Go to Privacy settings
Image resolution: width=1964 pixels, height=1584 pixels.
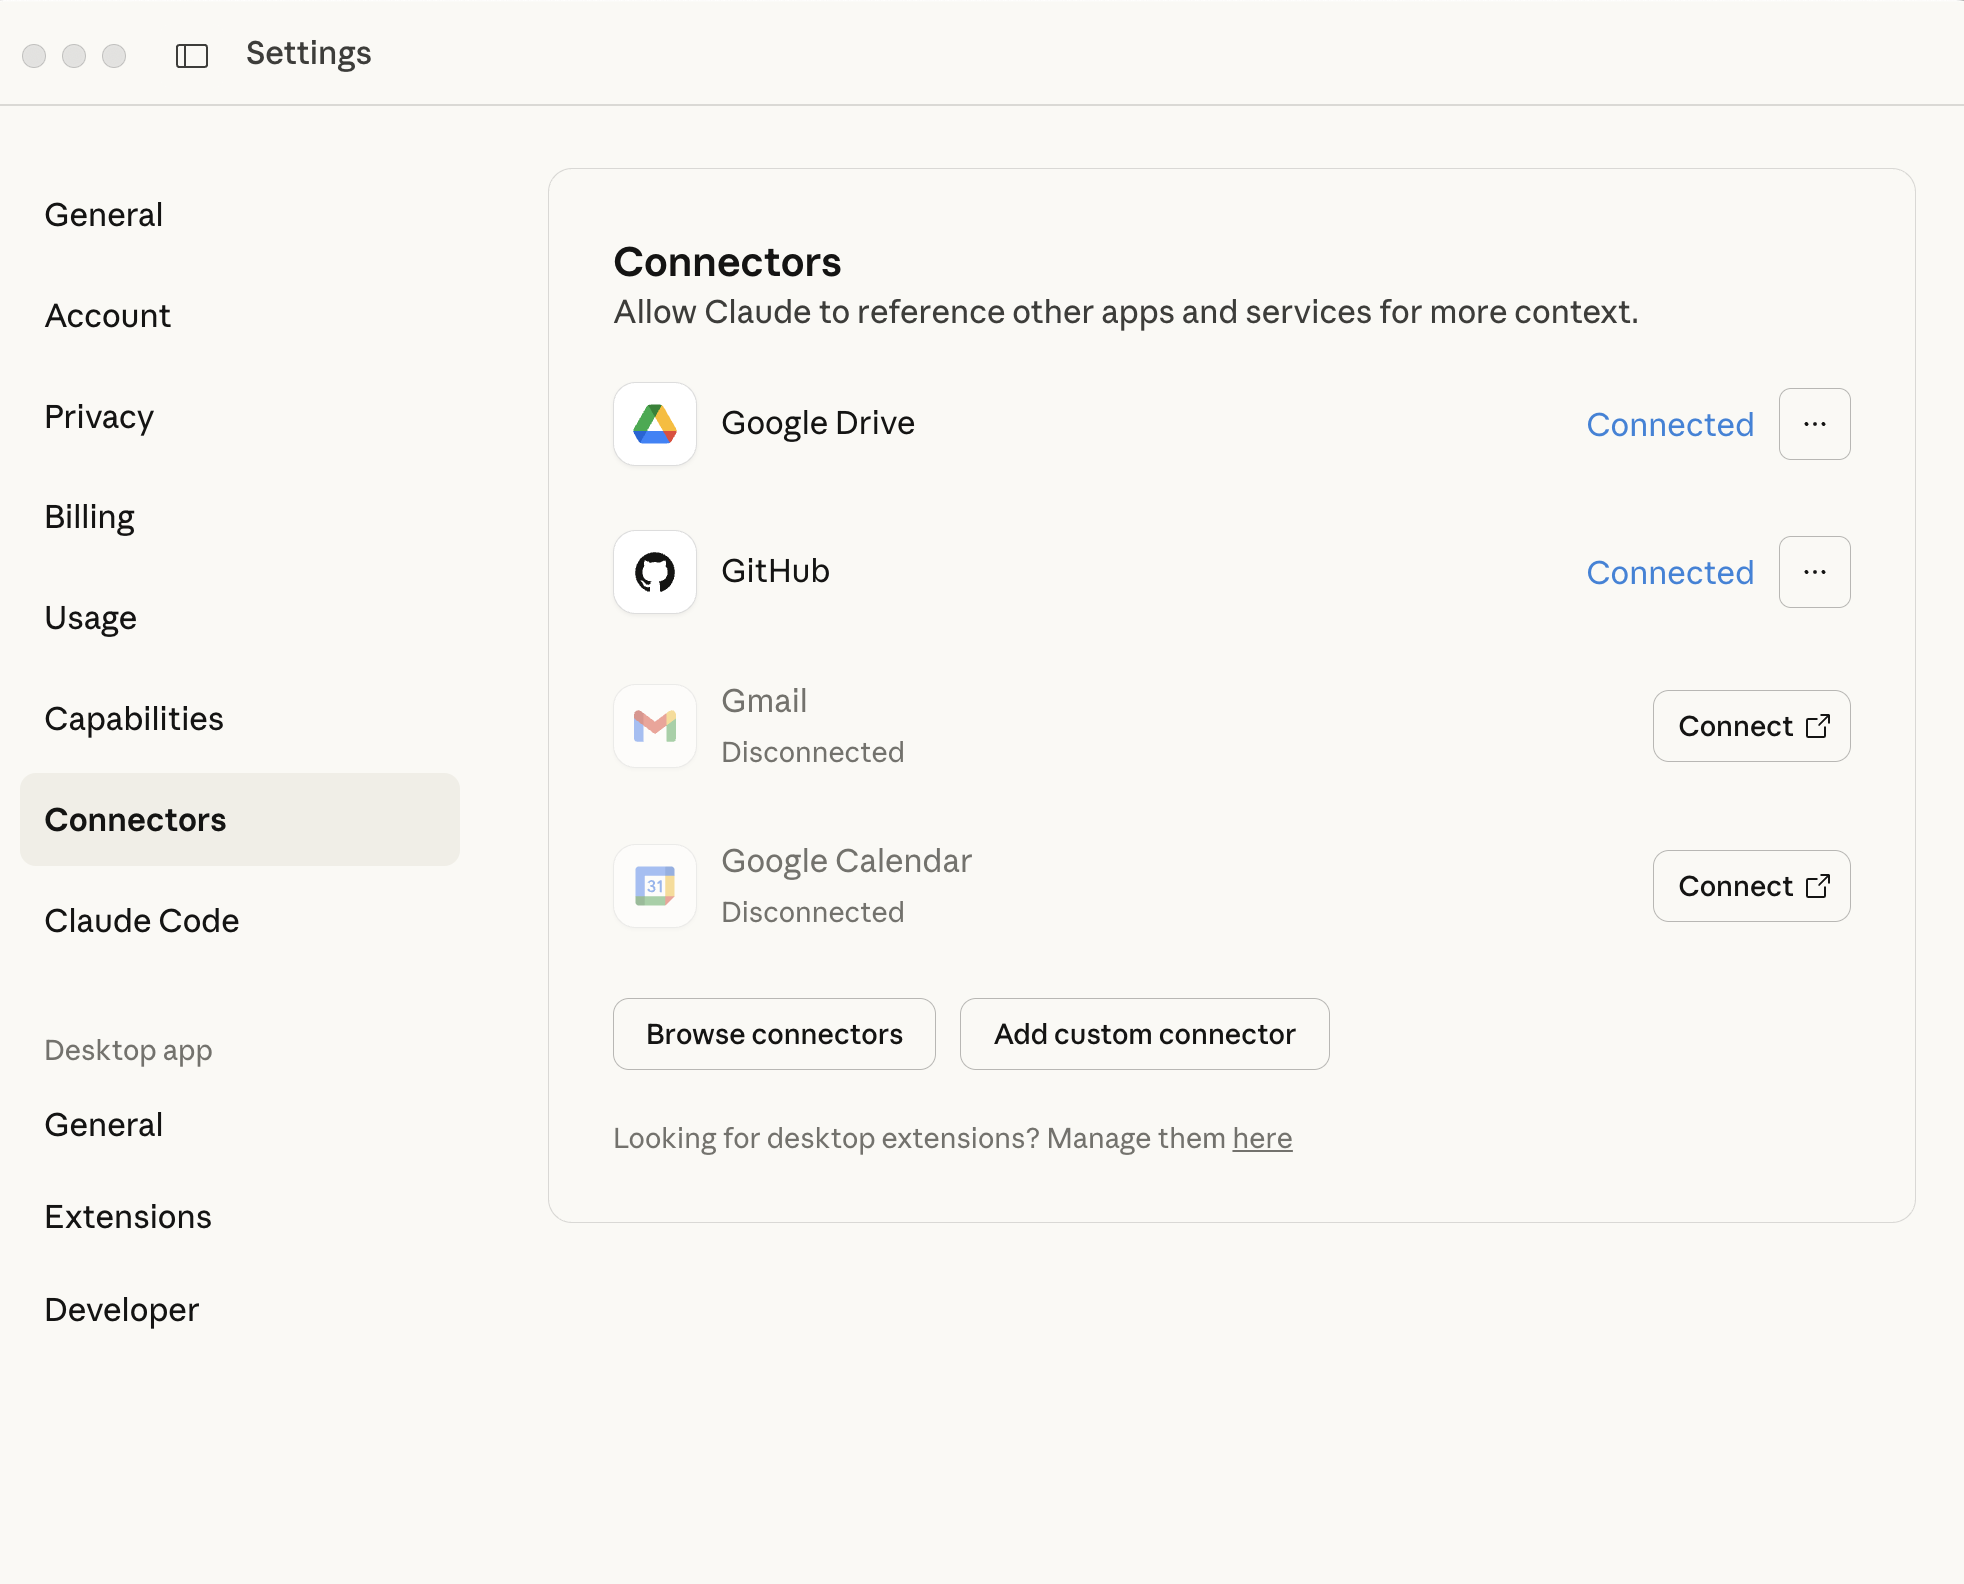[x=99, y=417]
